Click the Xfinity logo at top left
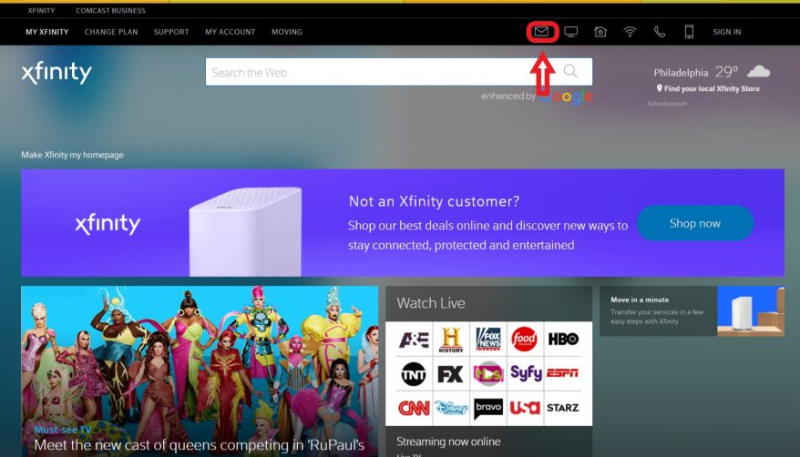 (x=57, y=72)
